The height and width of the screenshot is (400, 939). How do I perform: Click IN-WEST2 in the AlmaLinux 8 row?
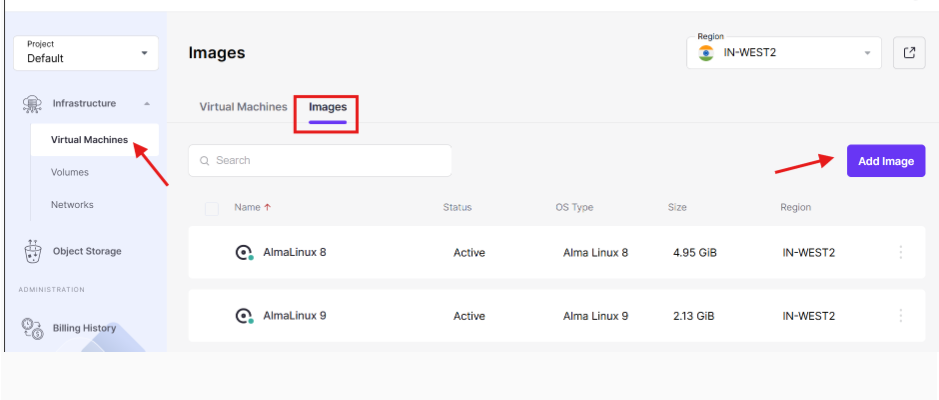[808, 253]
